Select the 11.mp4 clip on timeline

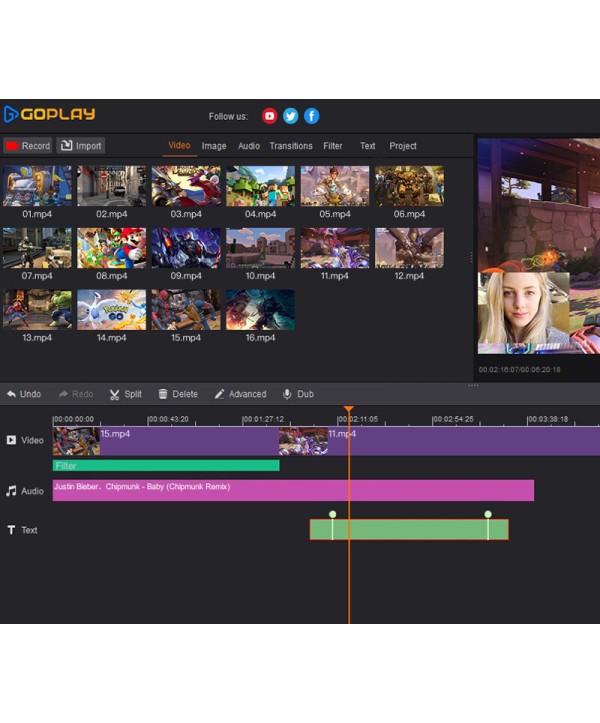click(440, 441)
